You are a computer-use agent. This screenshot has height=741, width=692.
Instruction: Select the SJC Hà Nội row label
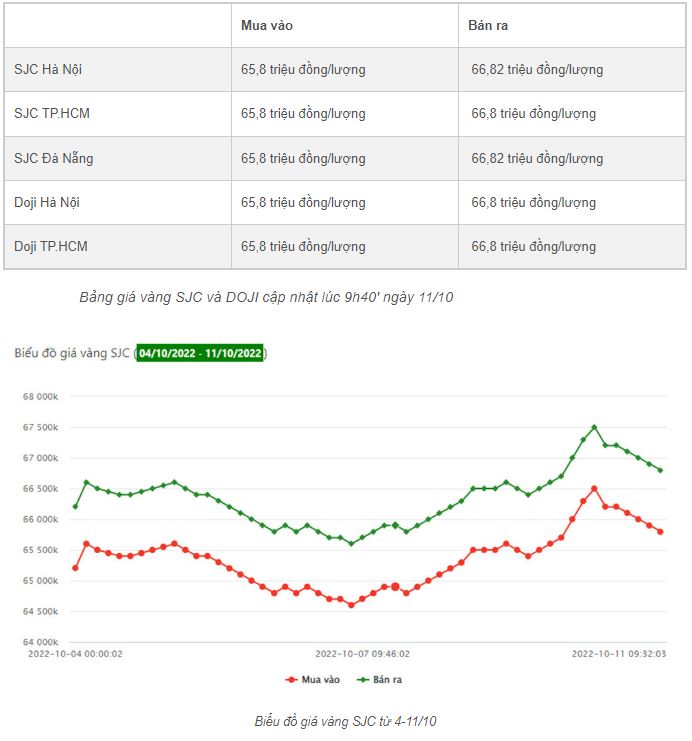click(48, 70)
